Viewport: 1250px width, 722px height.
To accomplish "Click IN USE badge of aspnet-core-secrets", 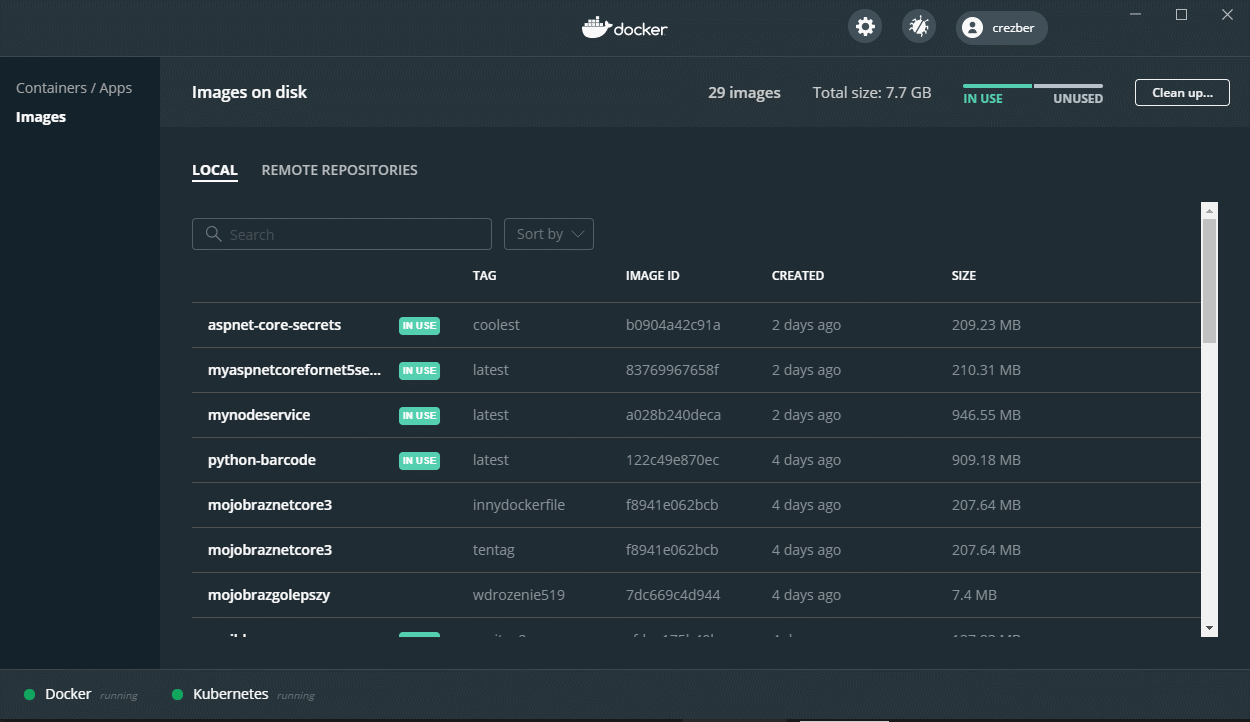I will [419, 325].
